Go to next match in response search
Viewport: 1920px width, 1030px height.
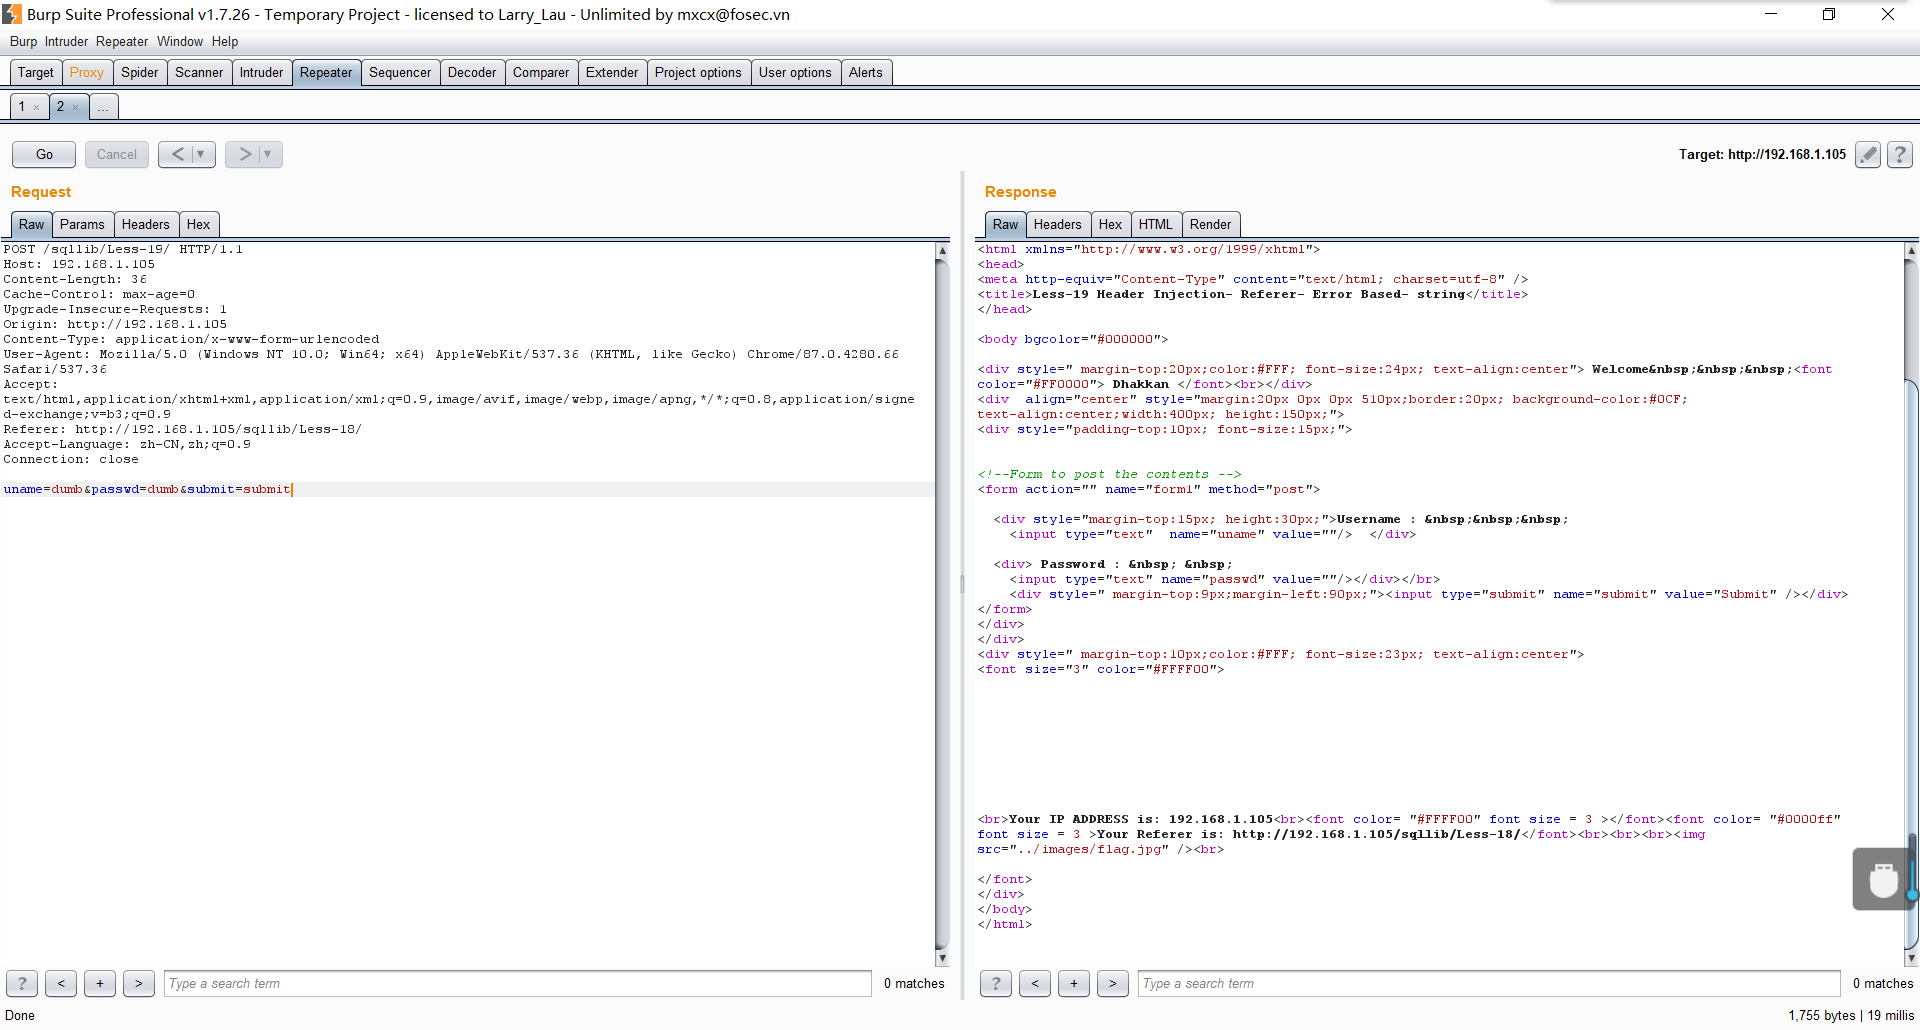click(1112, 983)
